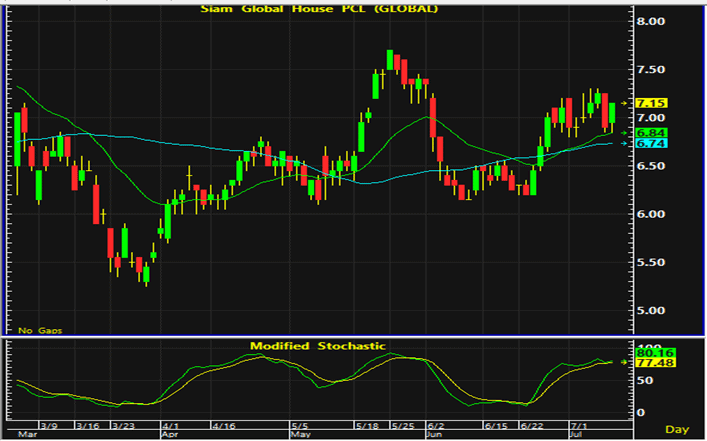707x441 pixels.
Task: Click the Jul month label
Action: point(576,434)
